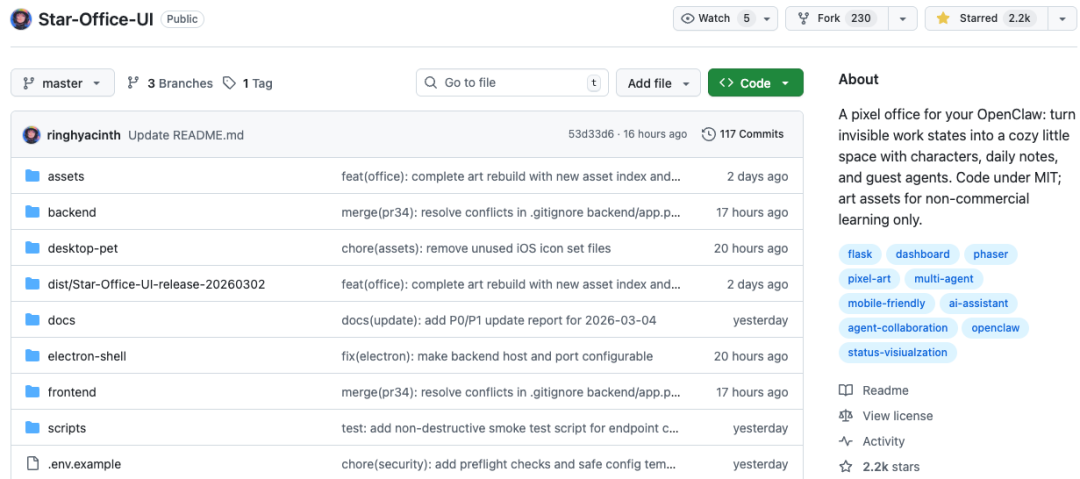Click the folder icon for backend
The height and width of the screenshot is (479, 1080).
coord(32,212)
